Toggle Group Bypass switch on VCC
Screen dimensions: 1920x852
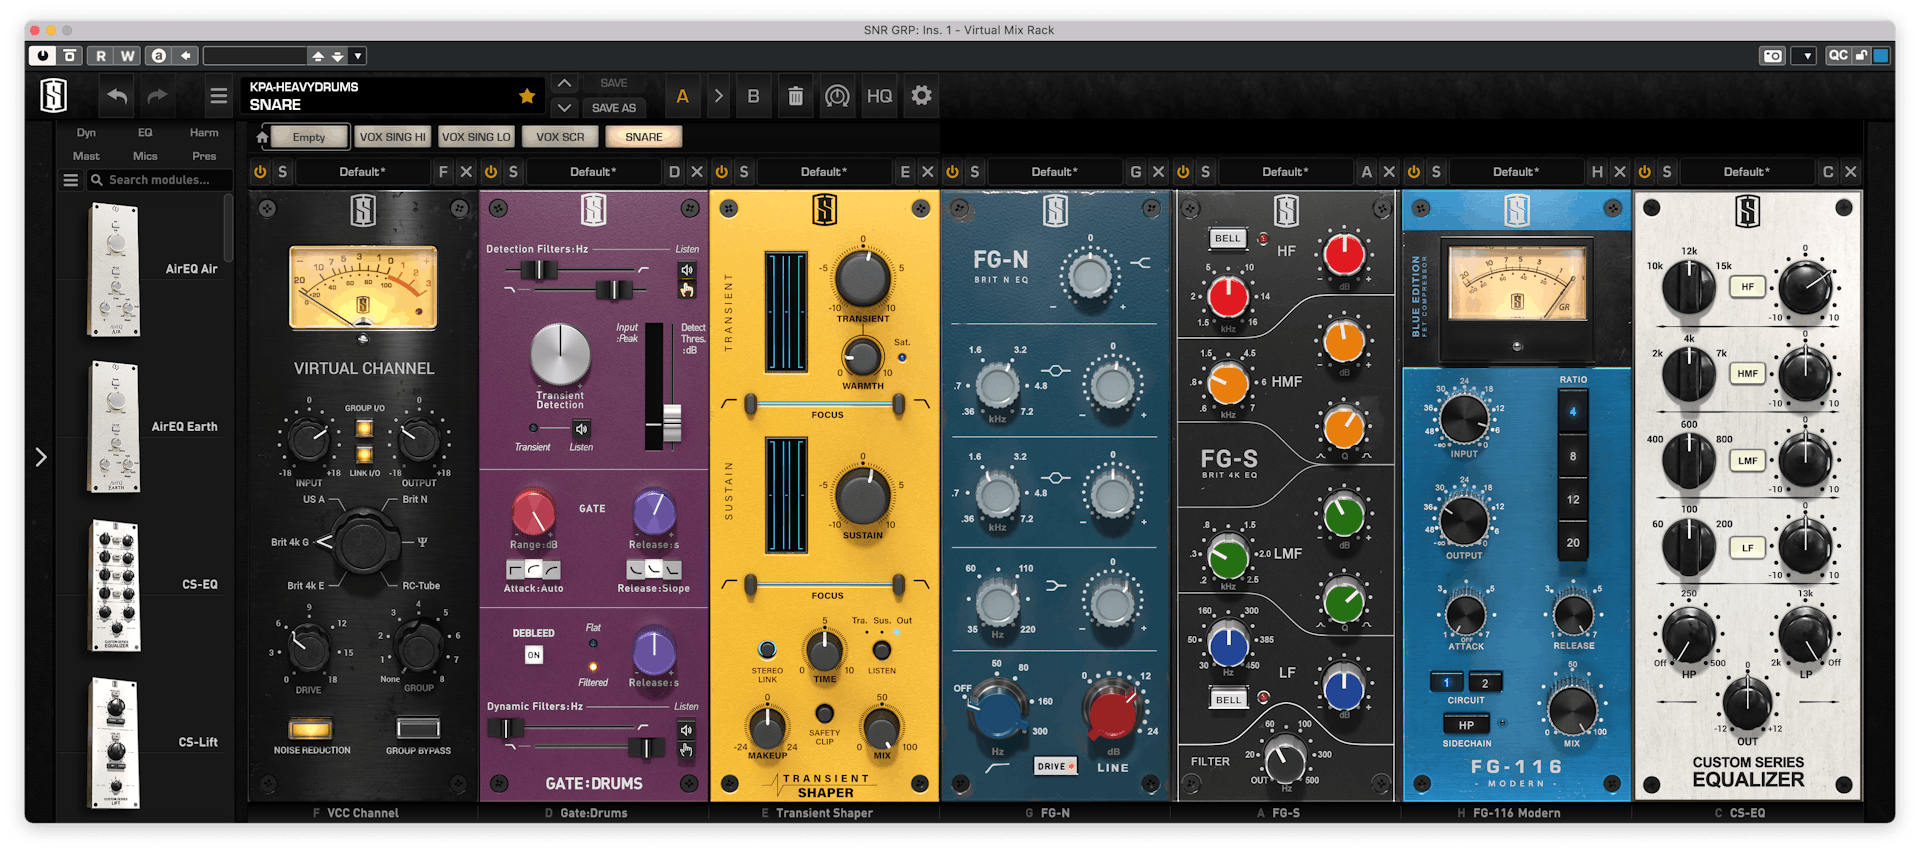pyautogui.click(x=418, y=728)
